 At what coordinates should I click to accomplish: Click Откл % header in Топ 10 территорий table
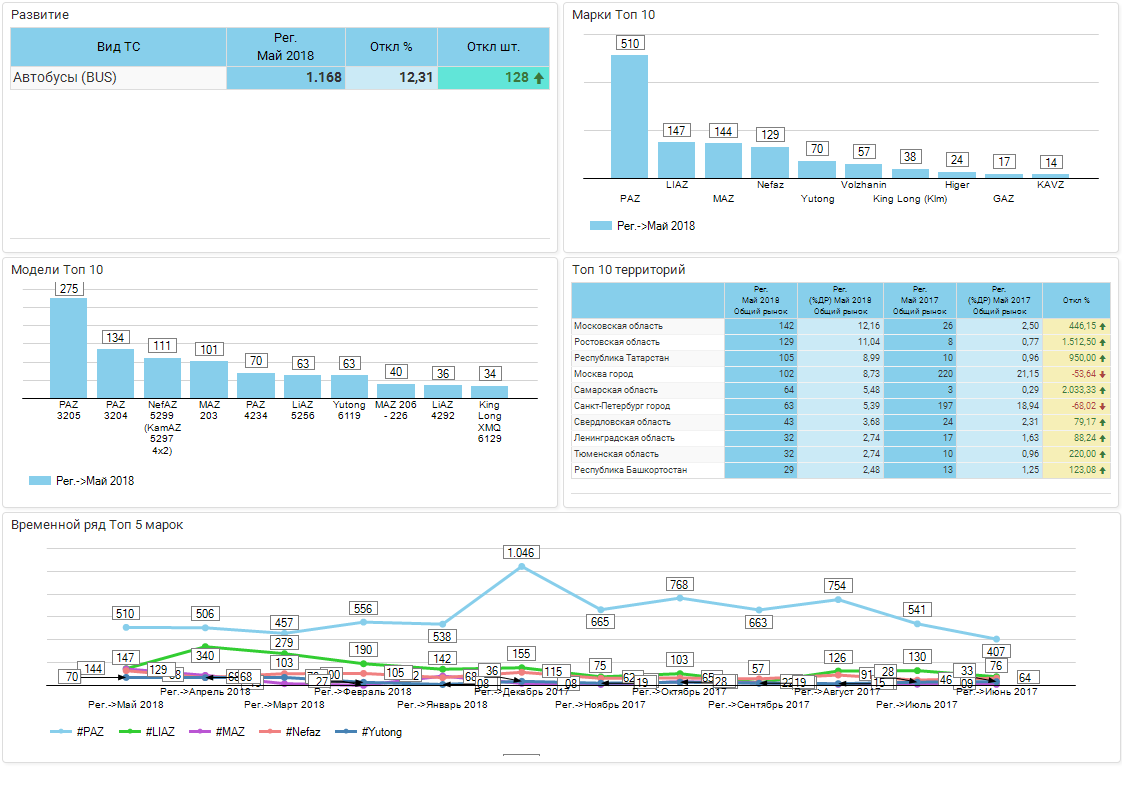click(x=1076, y=300)
